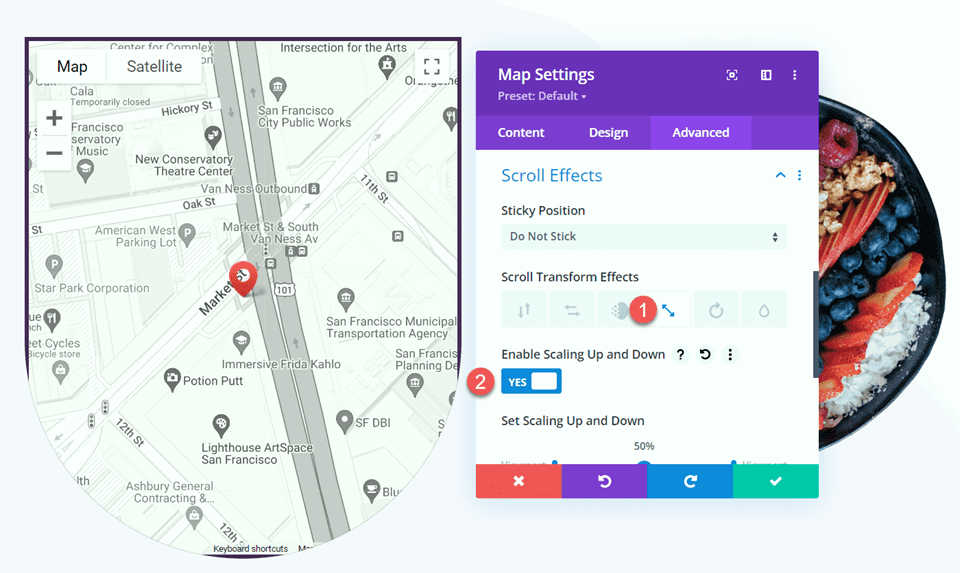Viewport: 960px width, 573px height.
Task: Zoom in on the map
Action: pos(54,118)
